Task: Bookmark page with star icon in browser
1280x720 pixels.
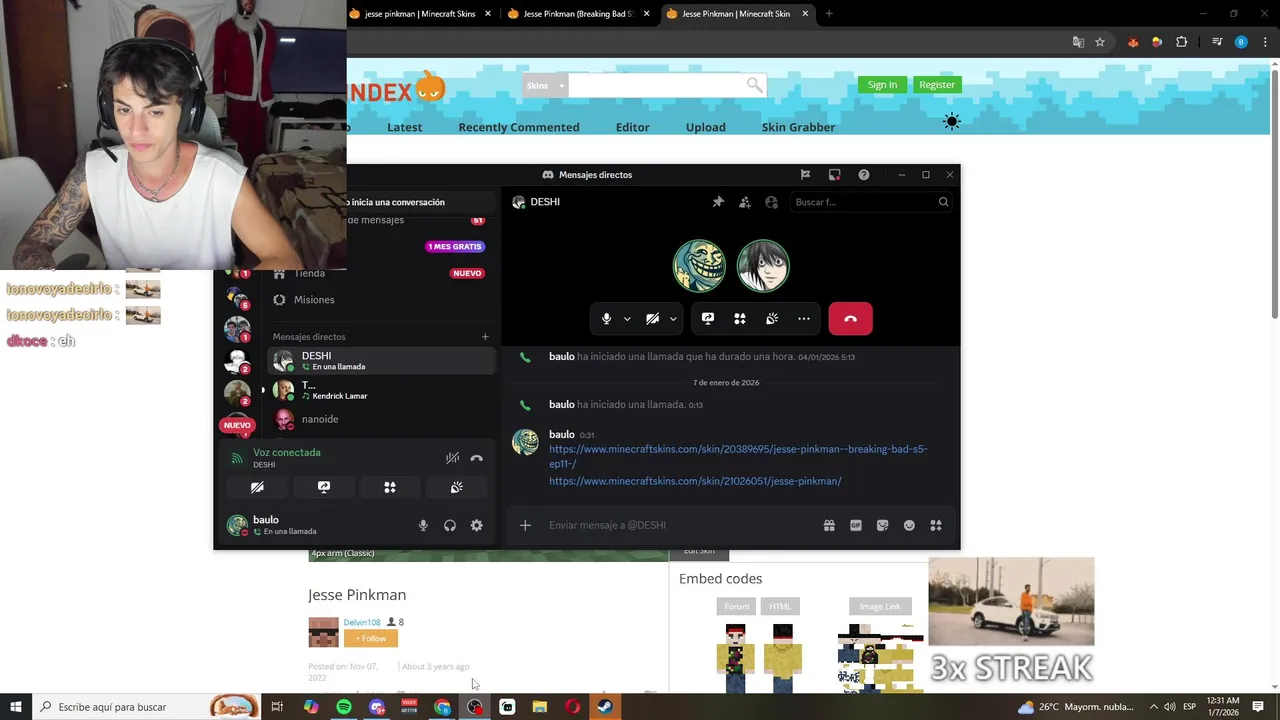Action: pos(1100,42)
